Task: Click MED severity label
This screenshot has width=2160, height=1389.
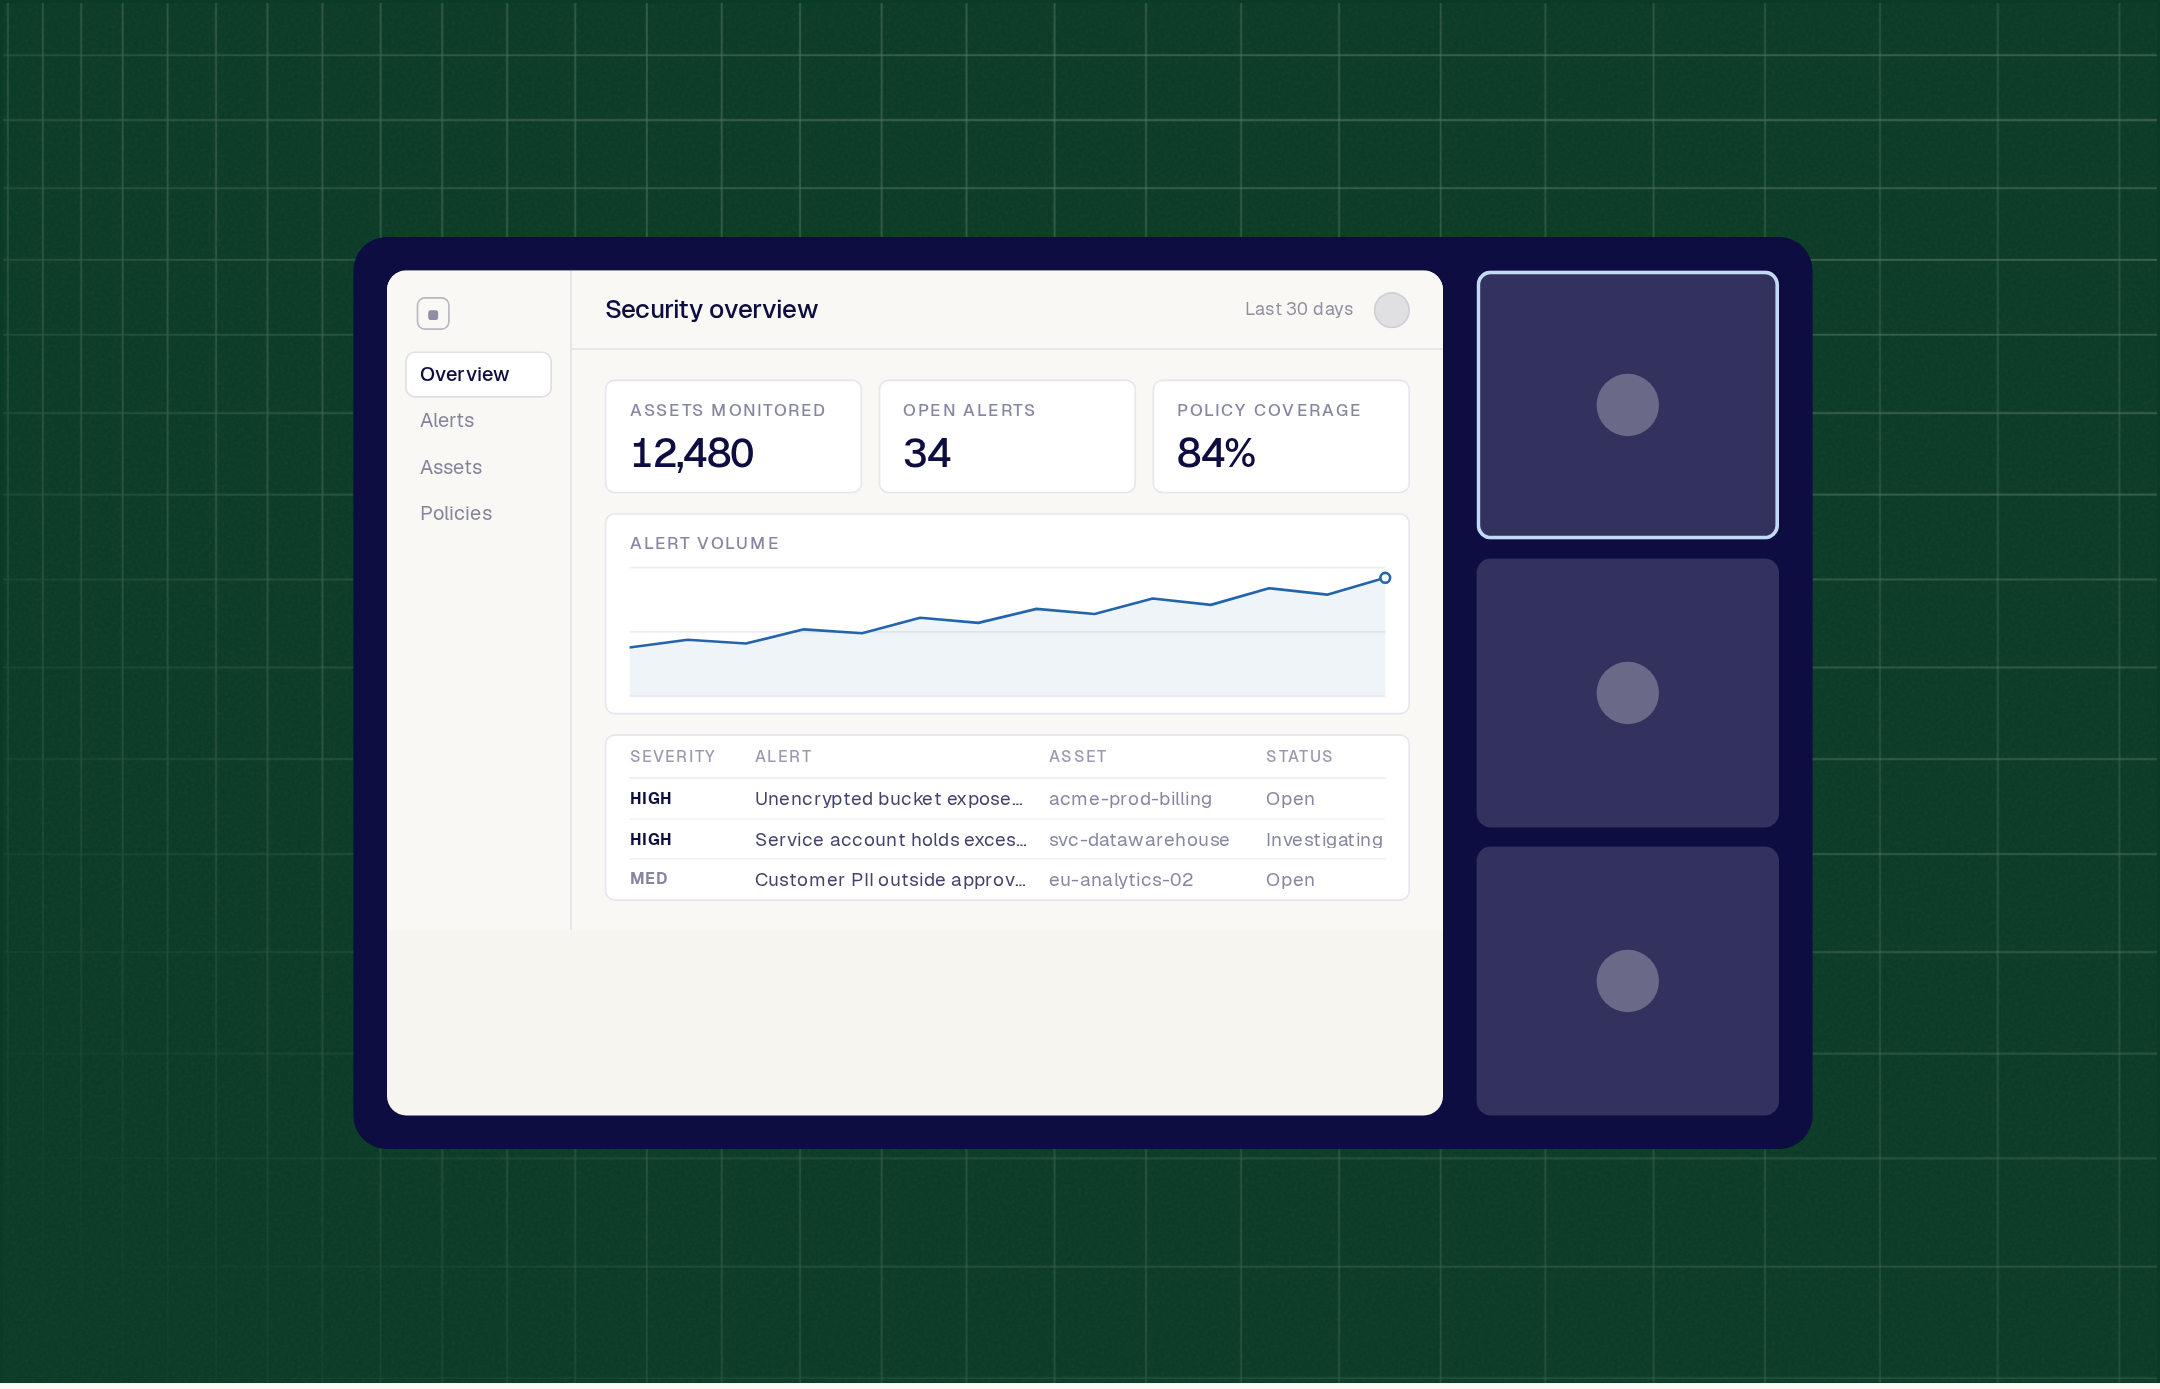Action: tap(648, 879)
